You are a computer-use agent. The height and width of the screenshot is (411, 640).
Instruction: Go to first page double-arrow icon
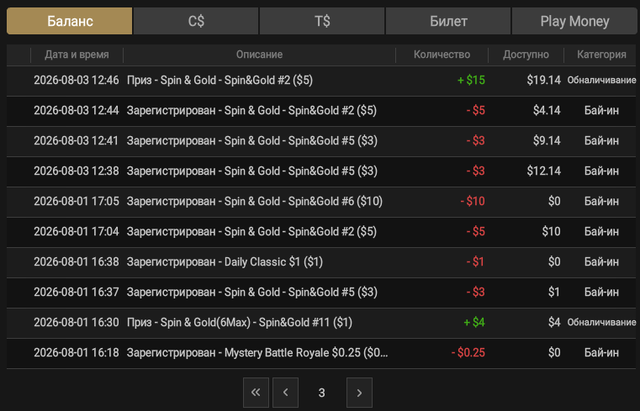[x=256, y=393]
